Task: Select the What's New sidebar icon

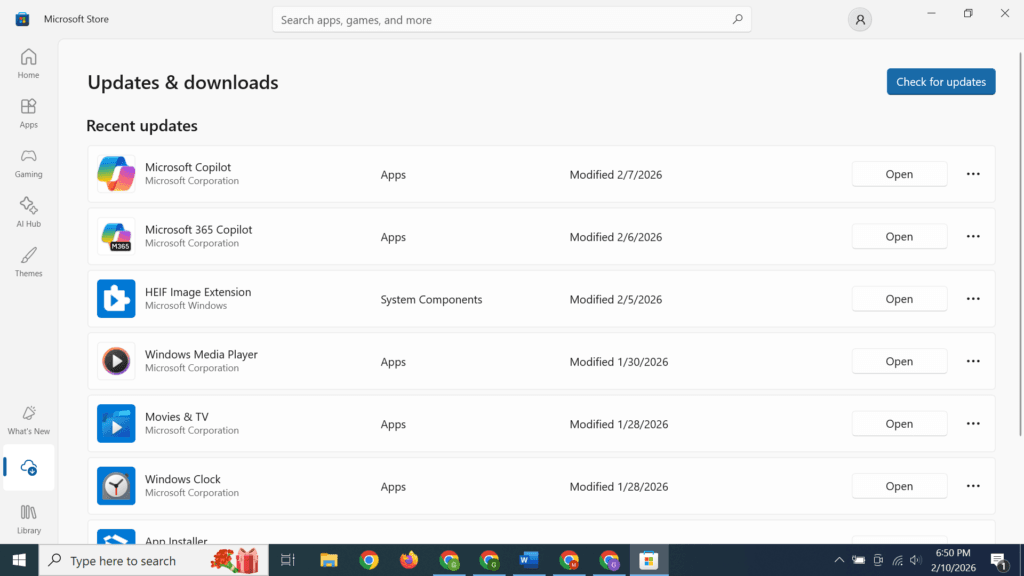Action: pos(27,418)
